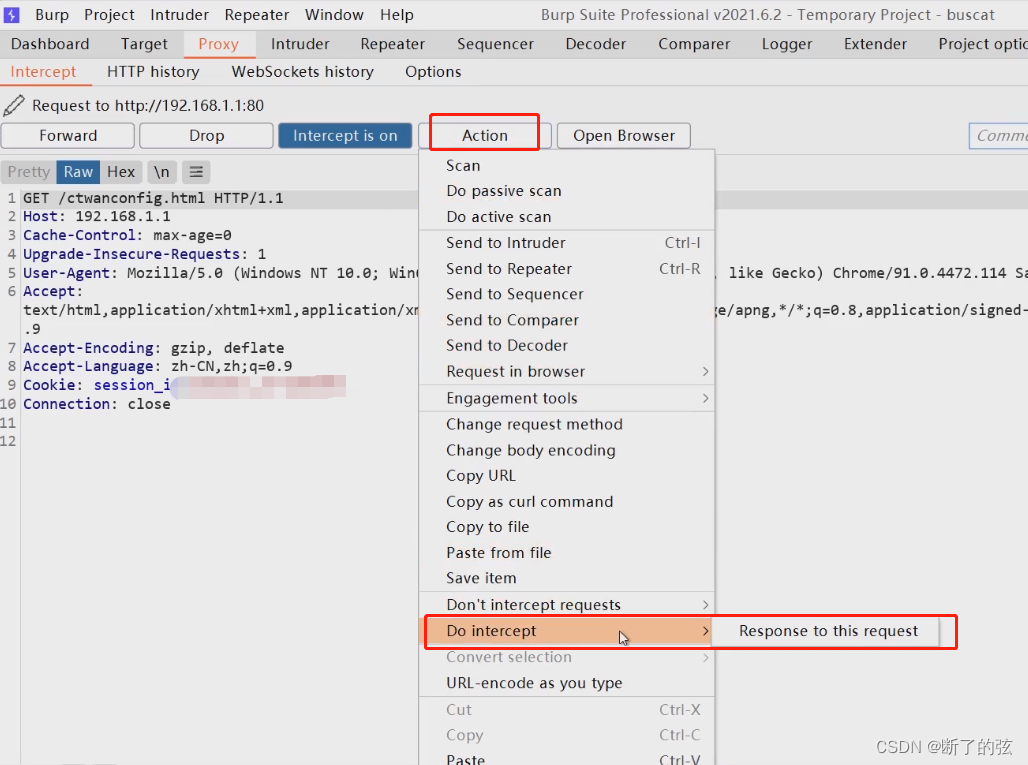
Task: Expand the Do intercept submenu
Action: pyautogui.click(x=566, y=631)
